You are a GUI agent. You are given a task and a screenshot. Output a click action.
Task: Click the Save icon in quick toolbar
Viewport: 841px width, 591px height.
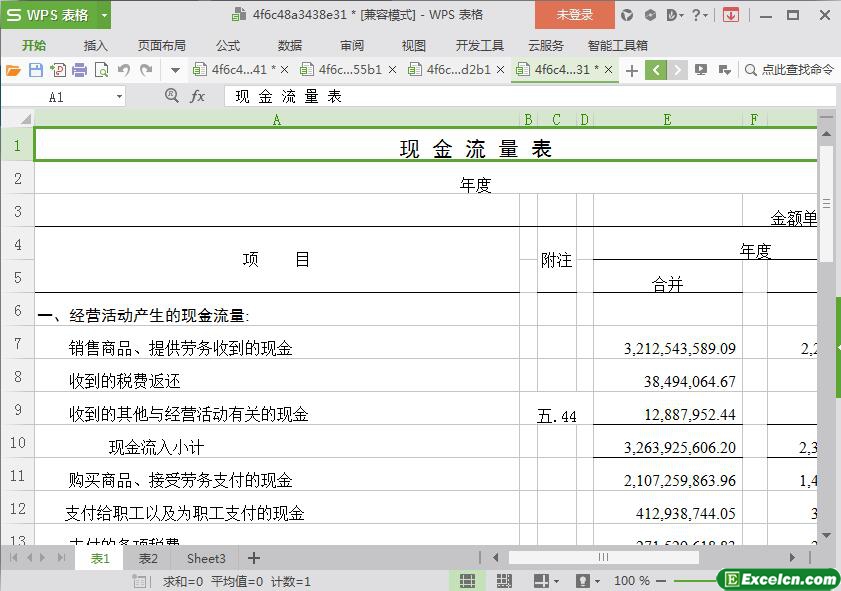(x=36, y=70)
